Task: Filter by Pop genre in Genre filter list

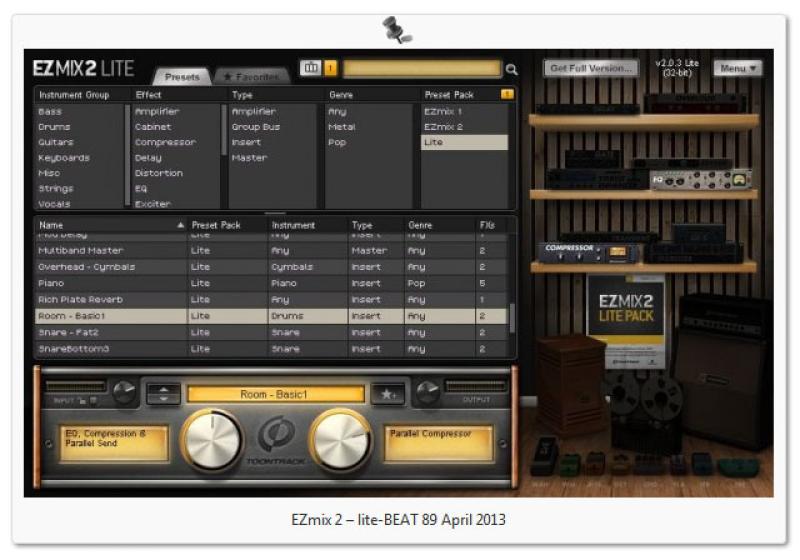Action: [337, 142]
